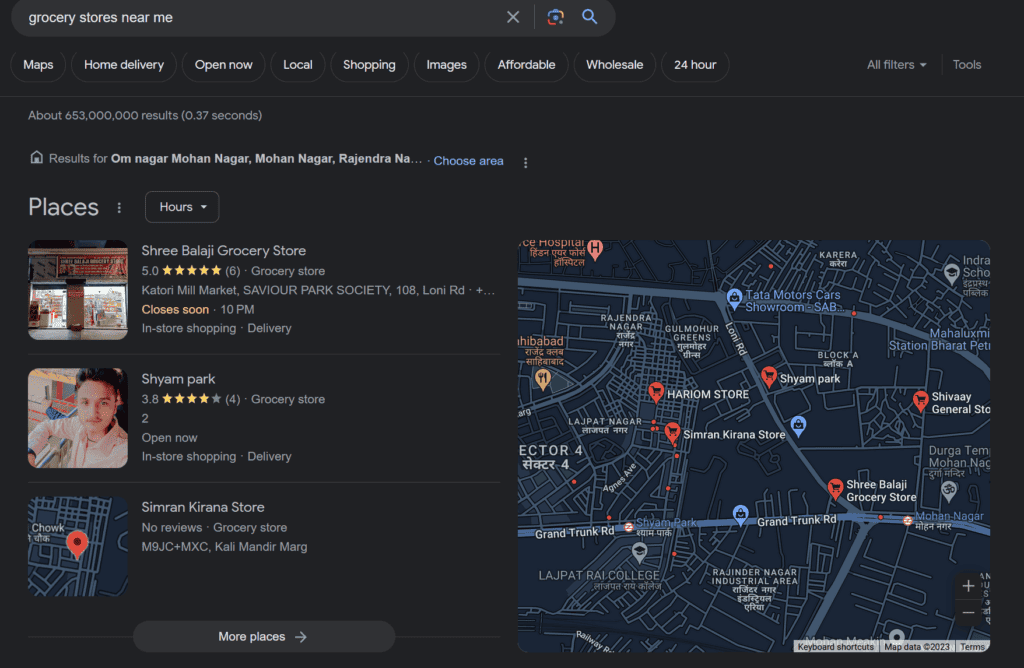Open the All filters dropdown

896,64
